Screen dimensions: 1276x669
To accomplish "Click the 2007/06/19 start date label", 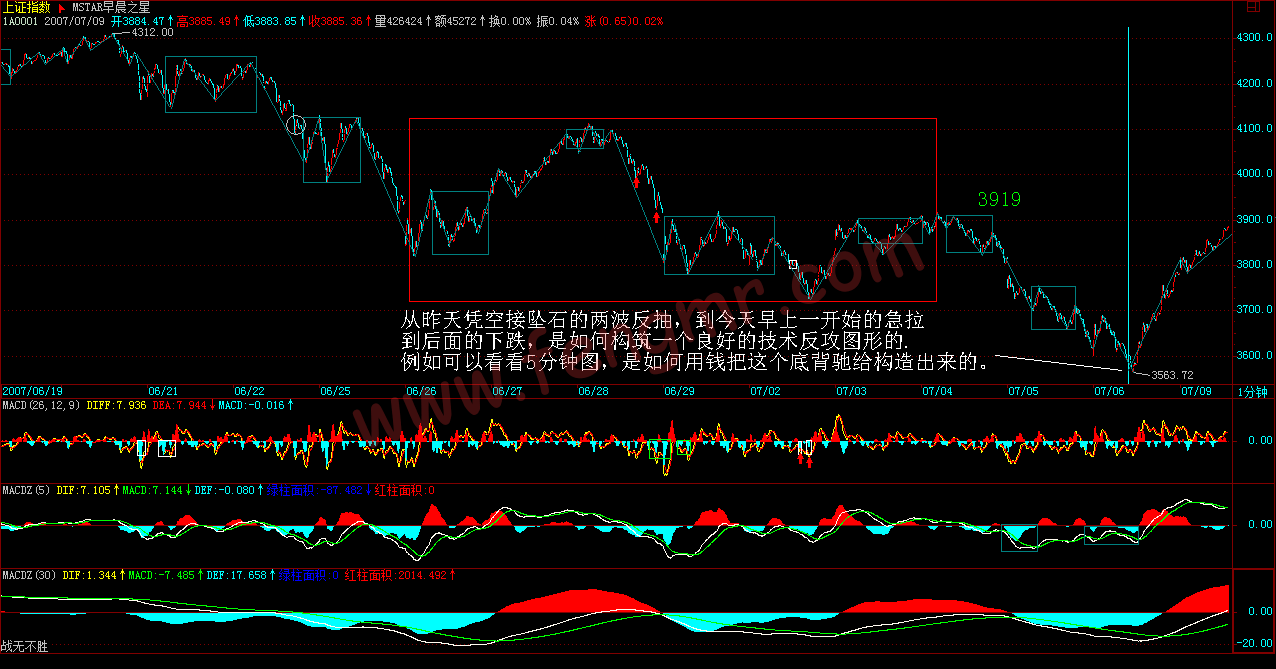I will 32,391.
